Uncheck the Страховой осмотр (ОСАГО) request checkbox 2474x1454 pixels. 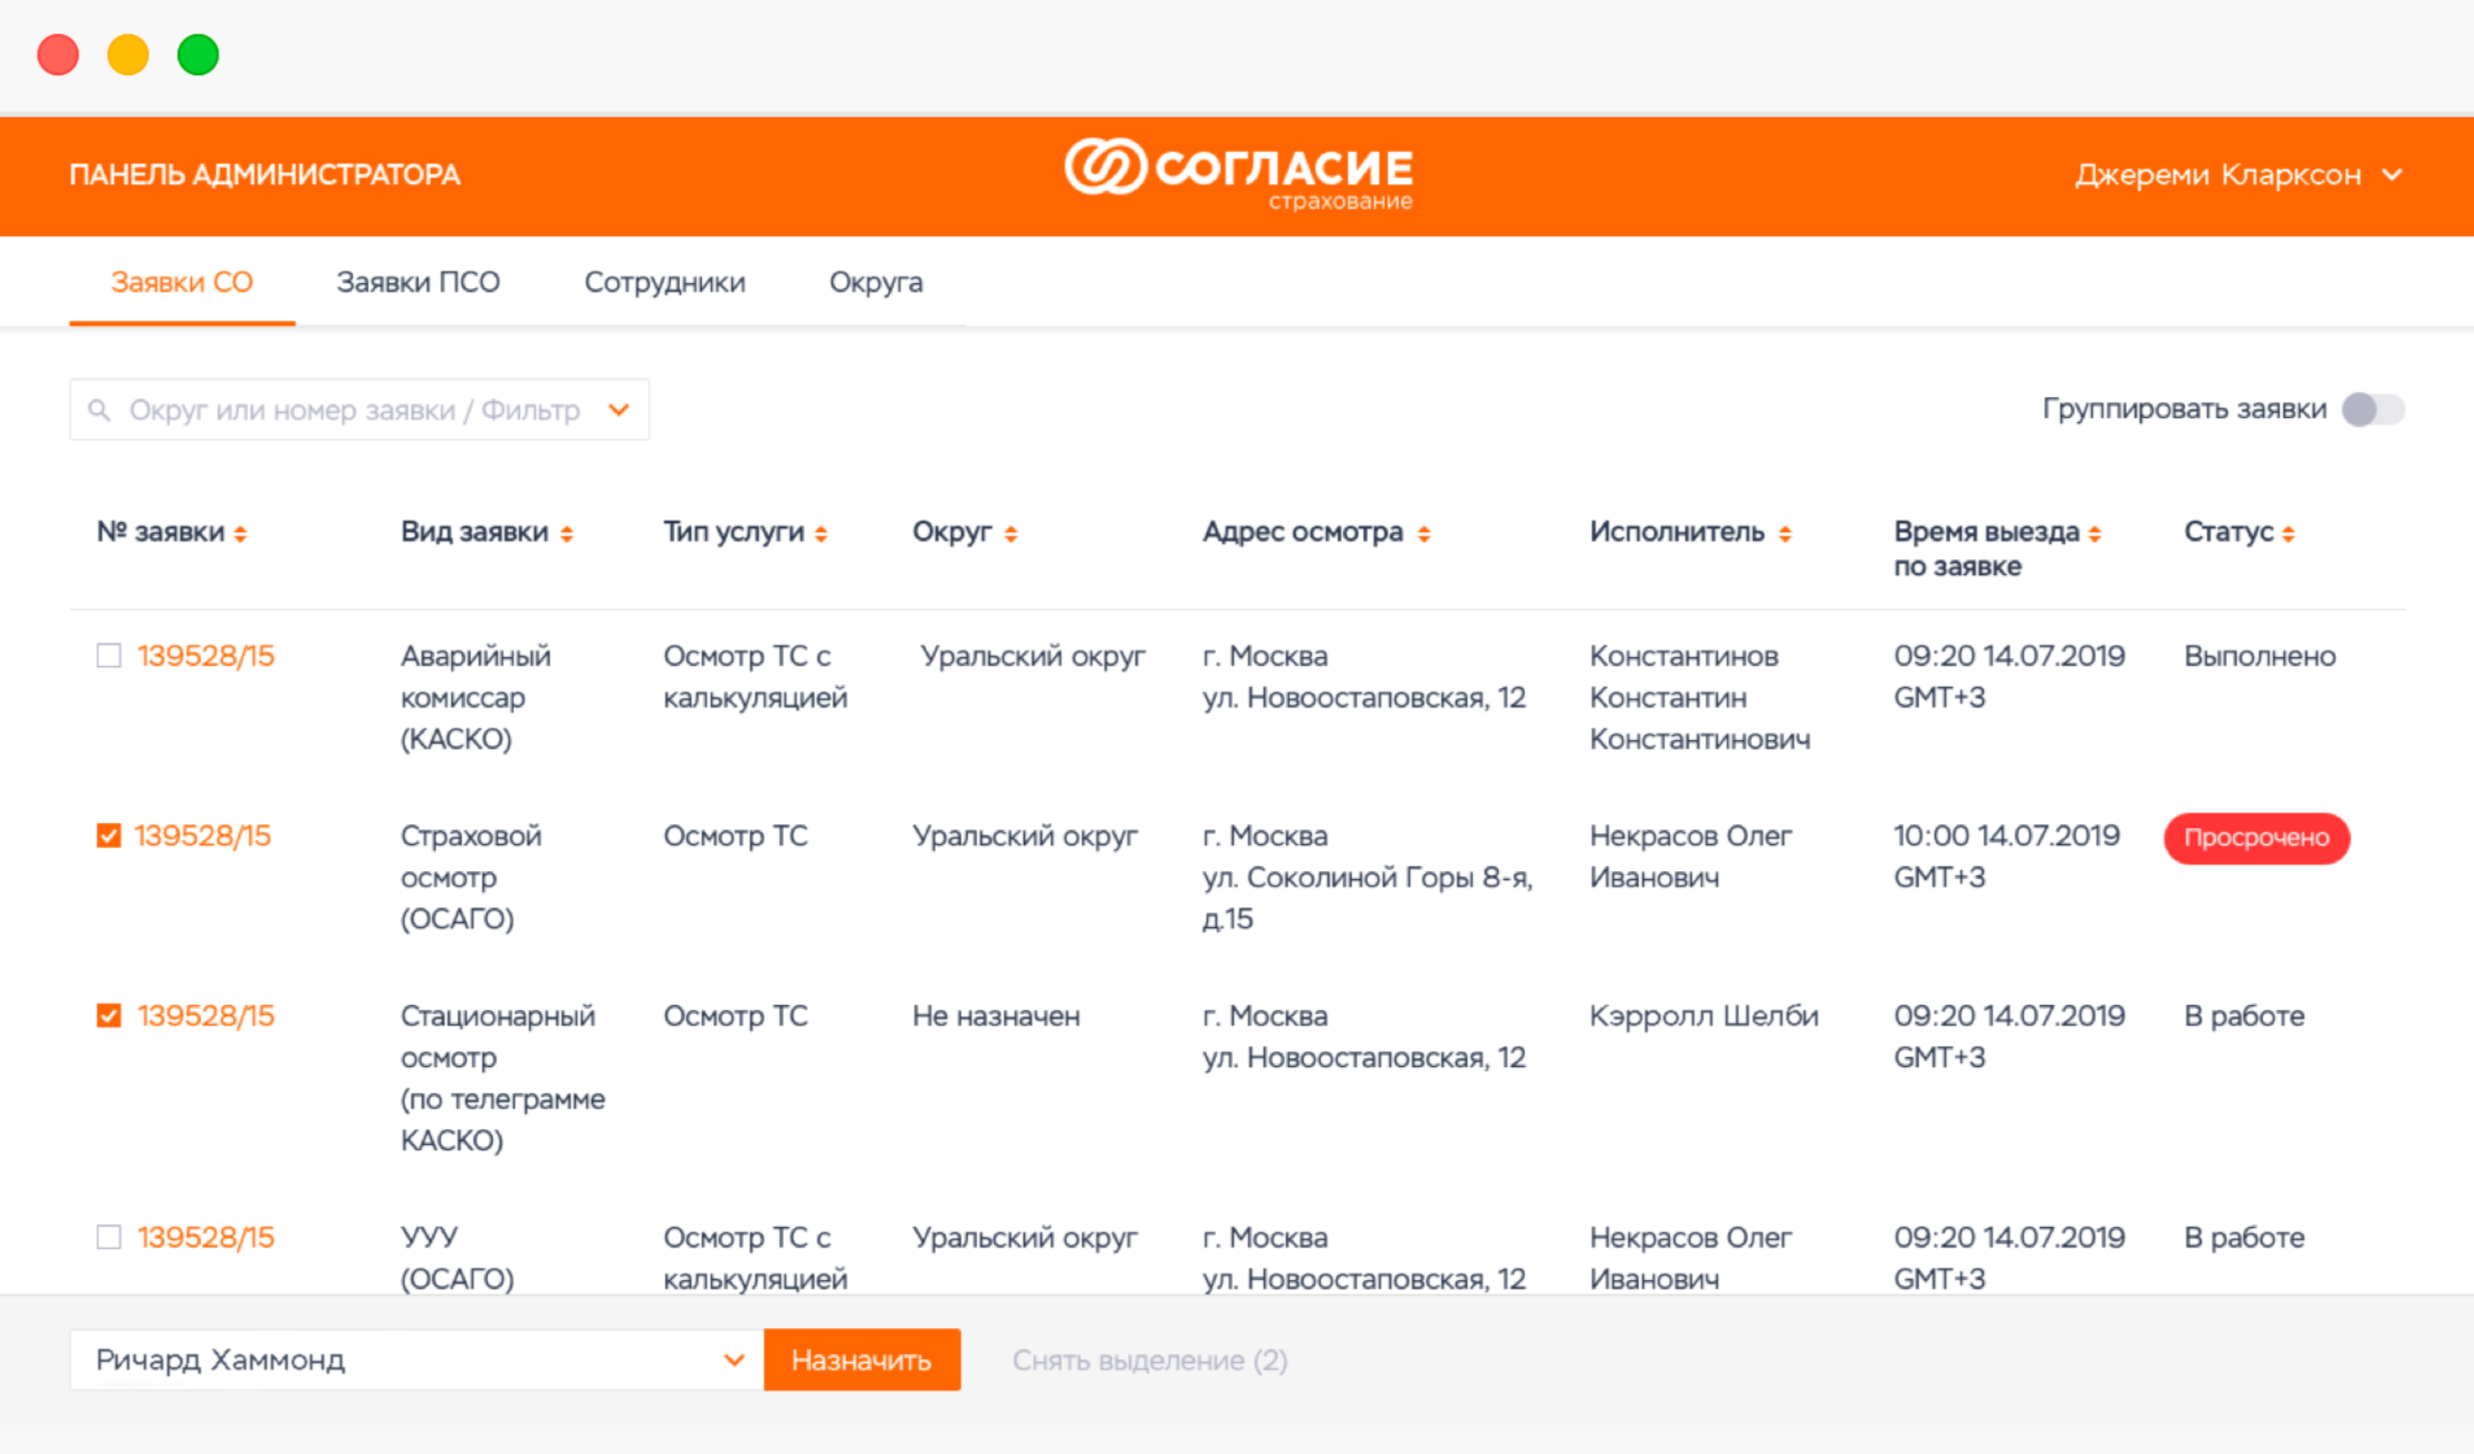tap(109, 836)
